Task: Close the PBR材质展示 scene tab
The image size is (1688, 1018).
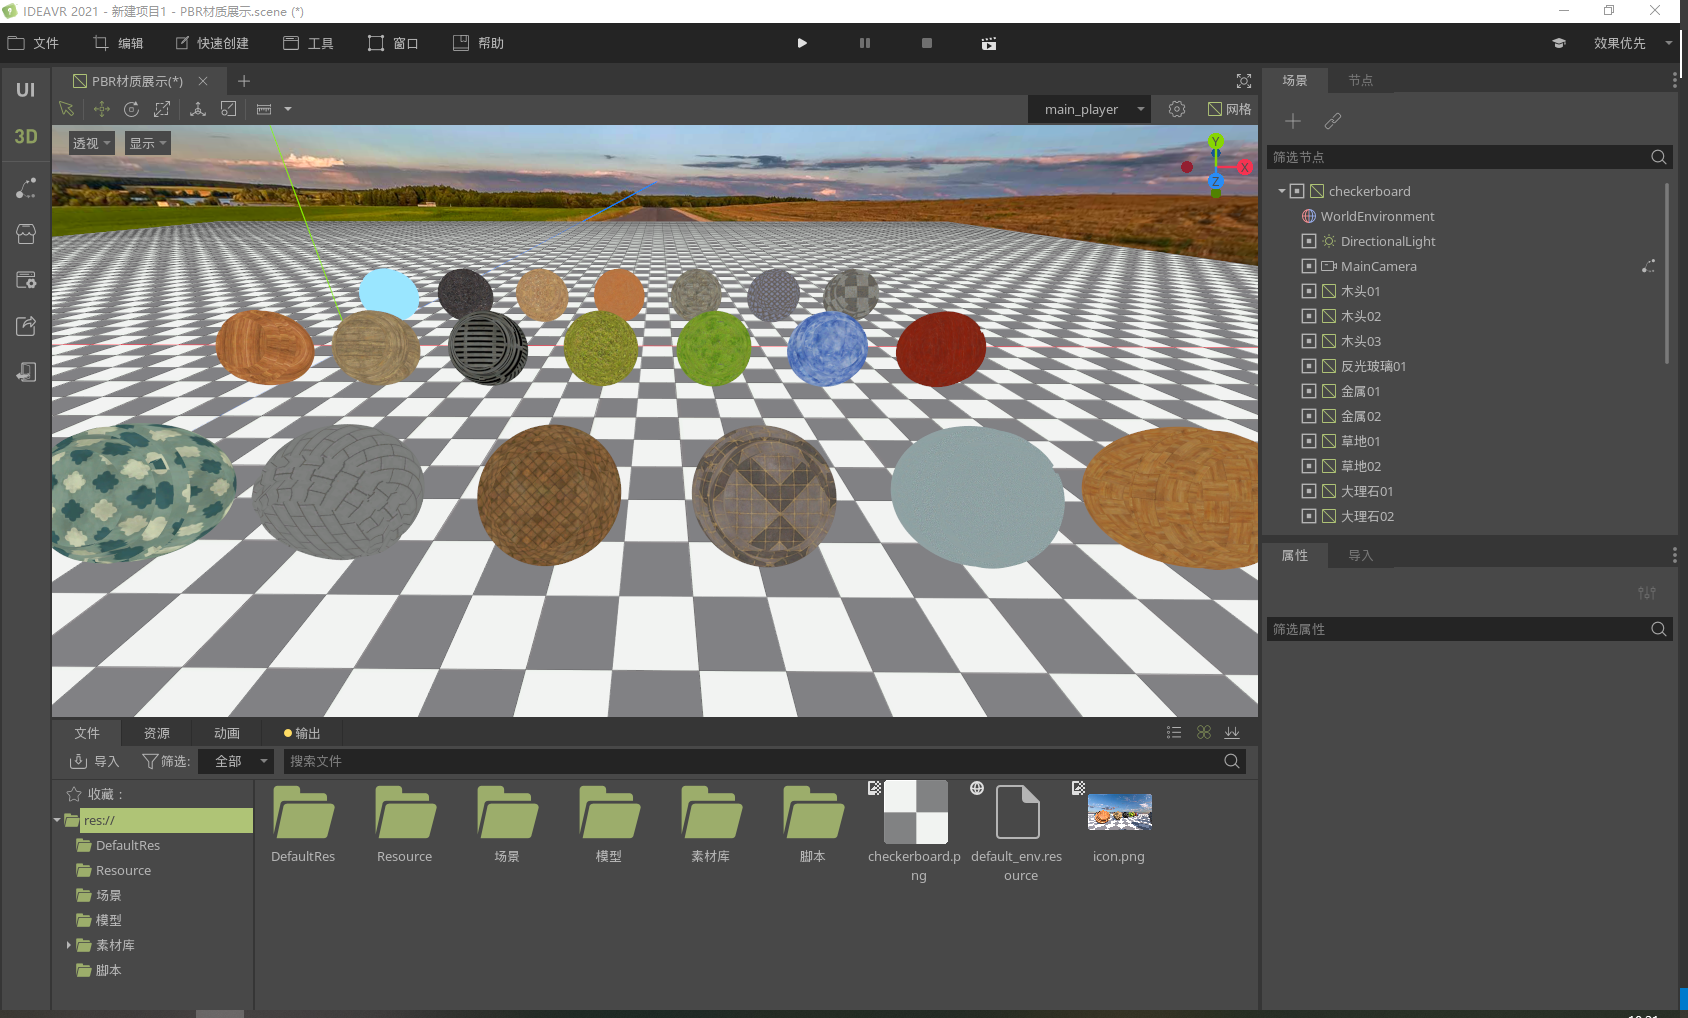Action: (203, 81)
